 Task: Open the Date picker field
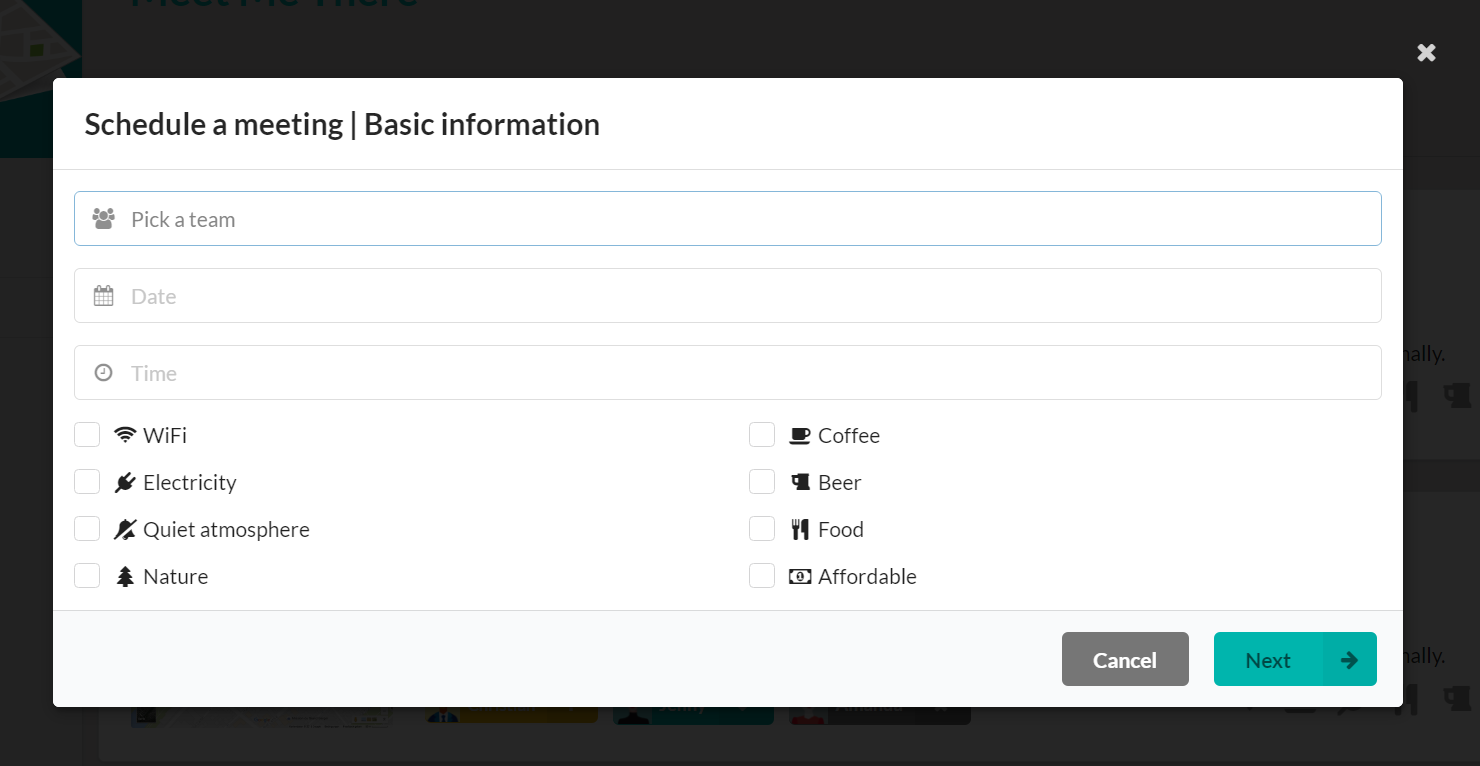[x=728, y=295]
